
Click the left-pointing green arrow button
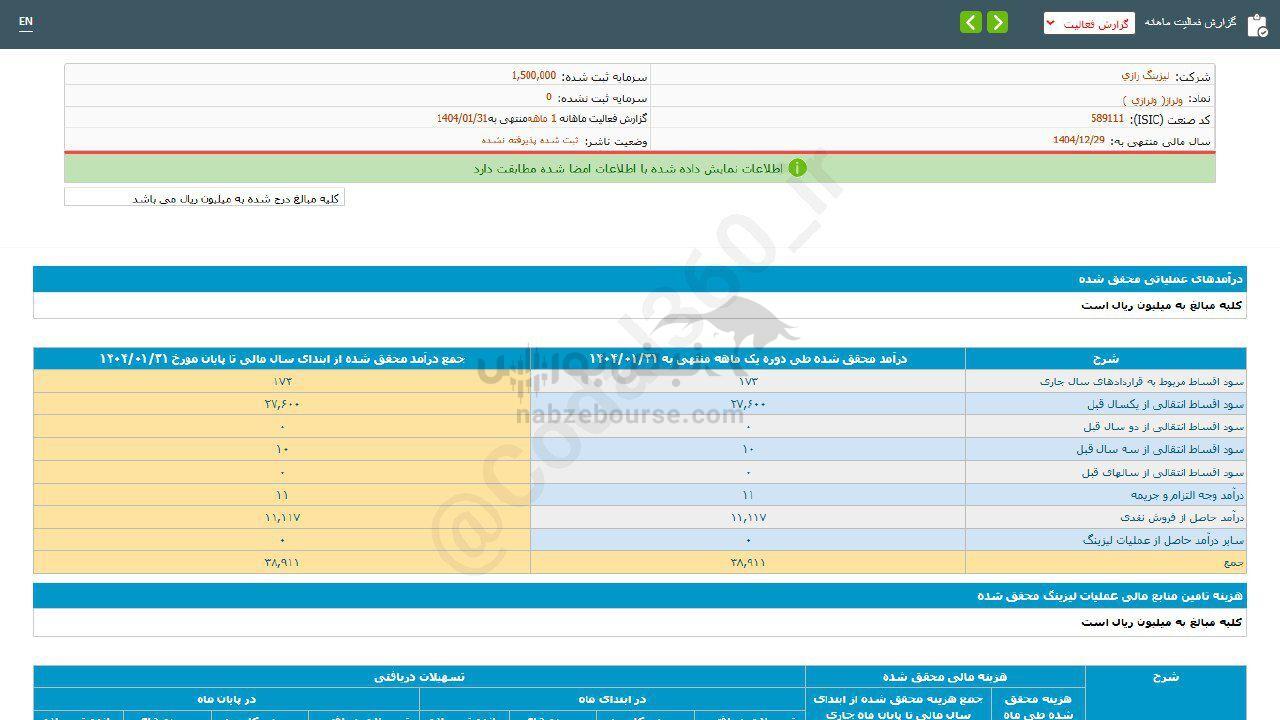pos(971,22)
